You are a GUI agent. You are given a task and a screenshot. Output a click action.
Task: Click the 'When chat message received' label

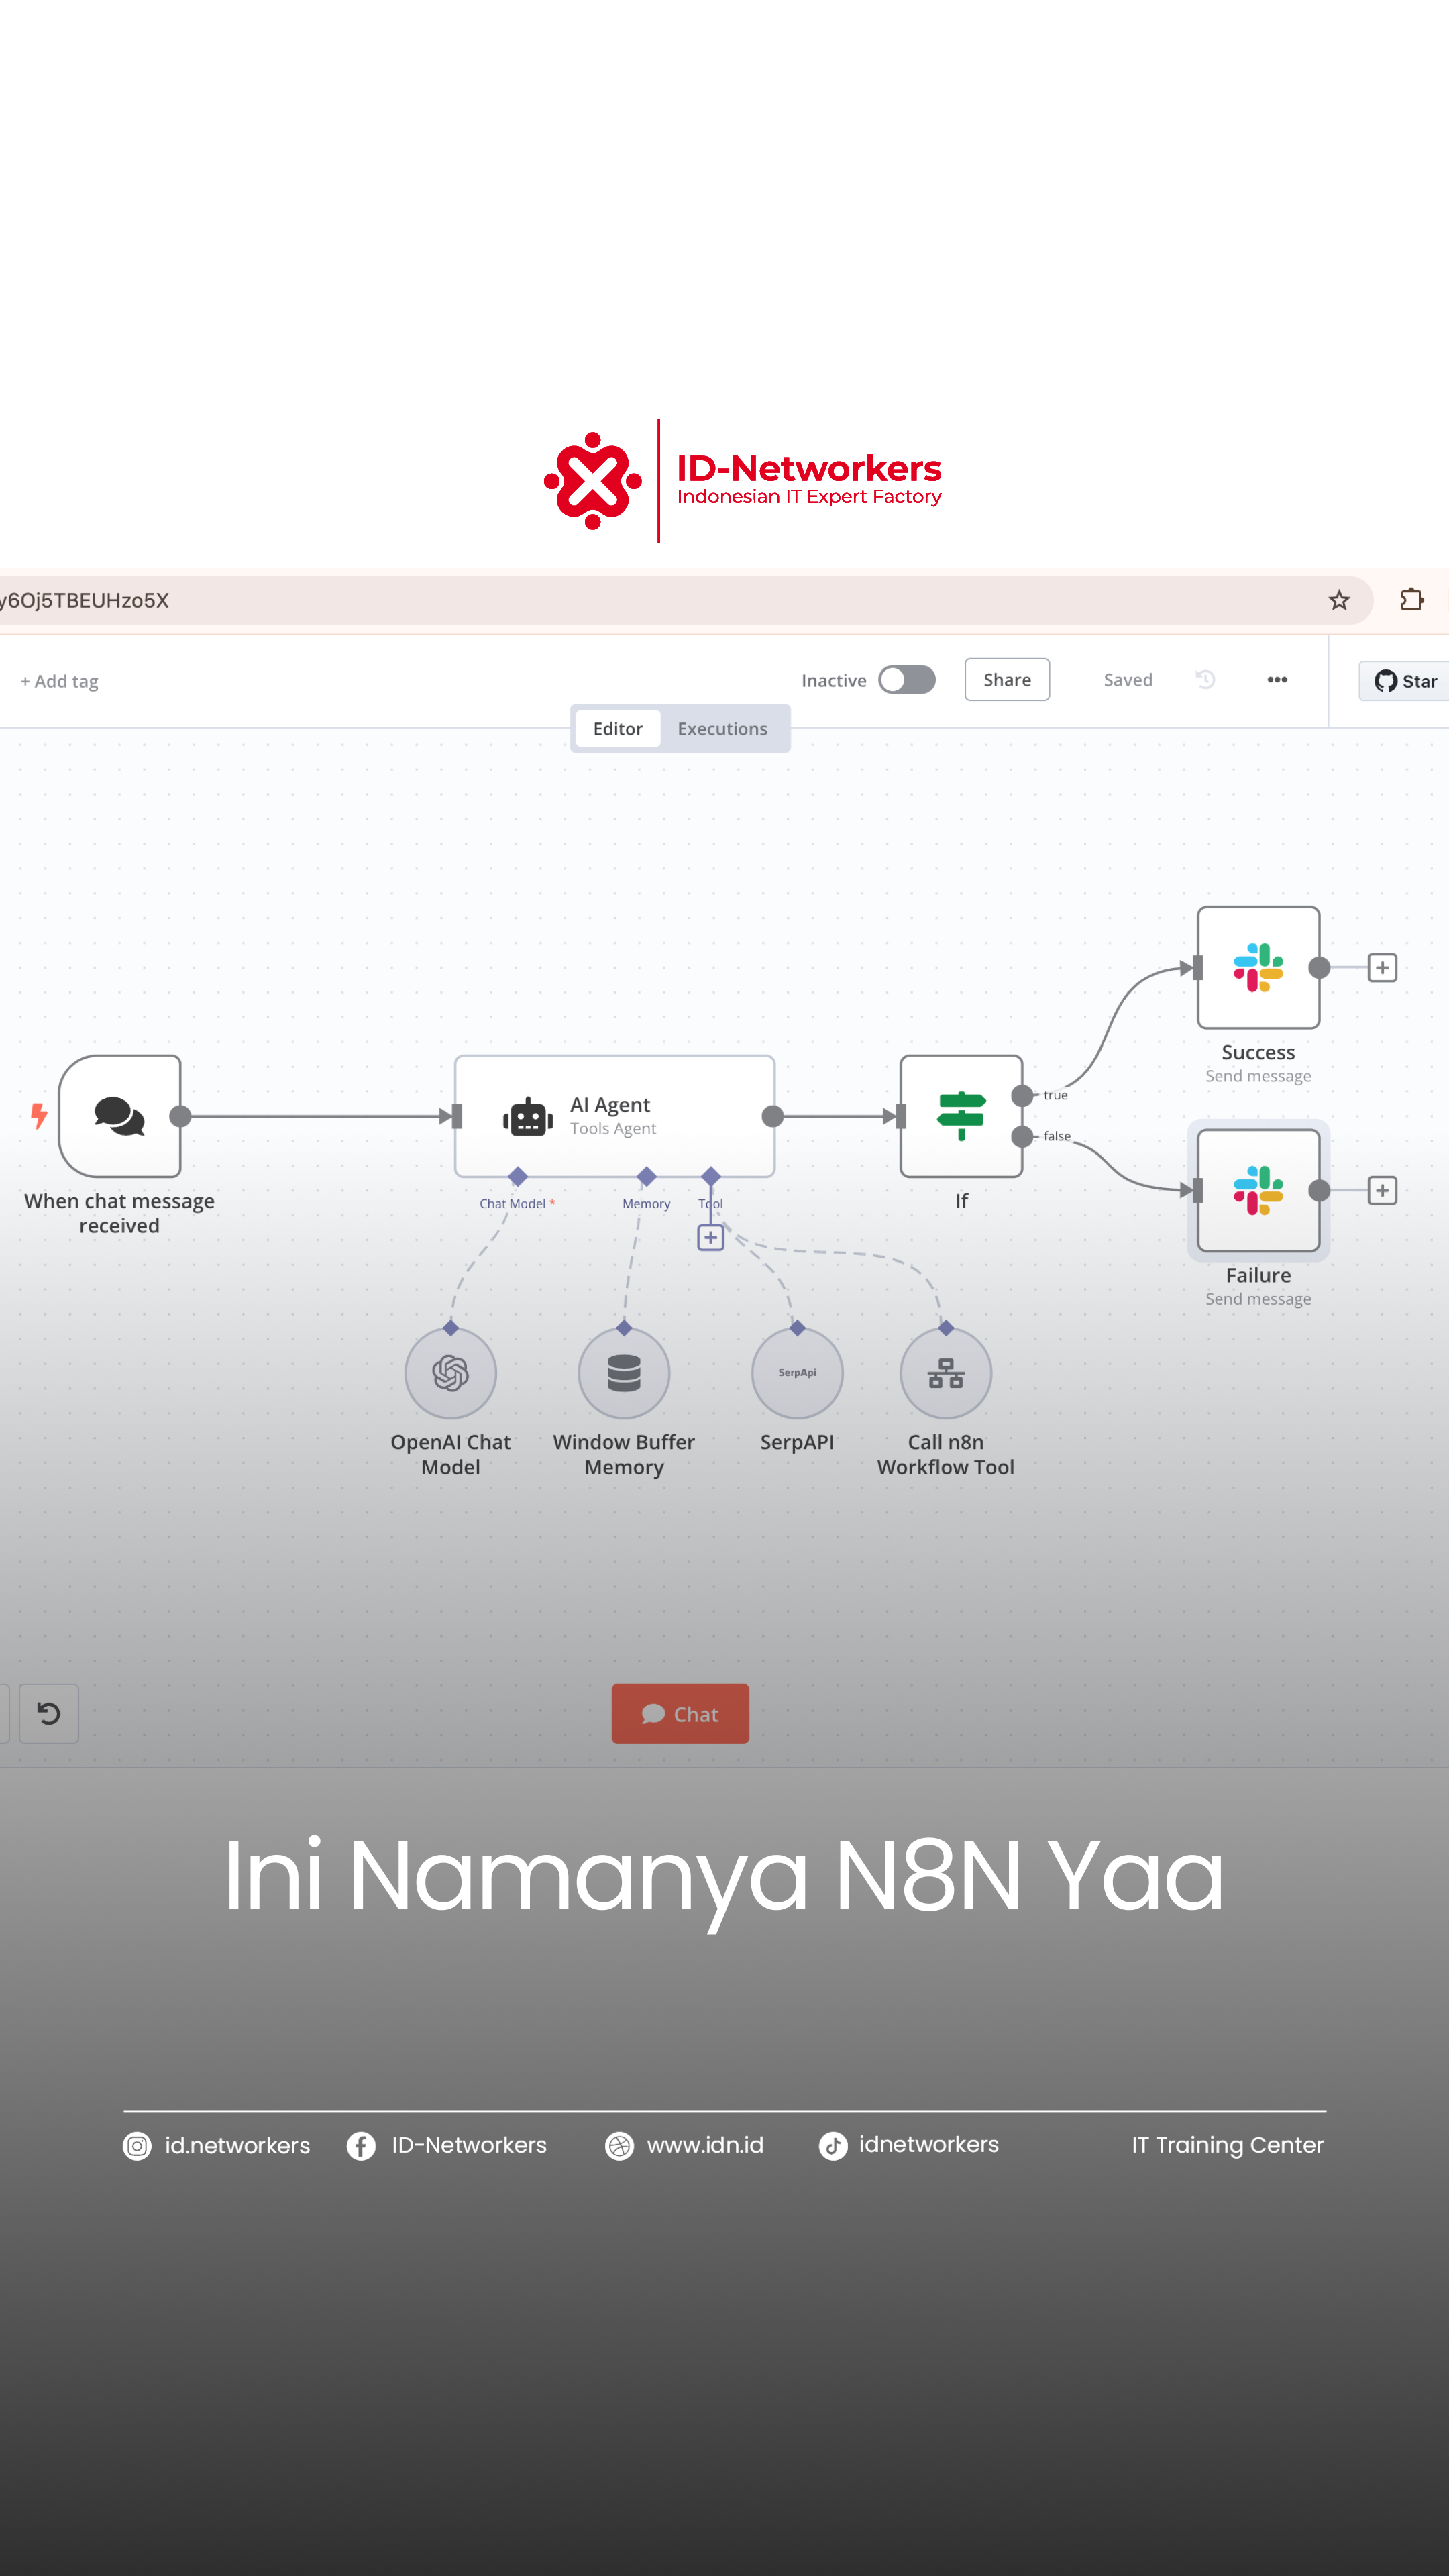click(120, 1213)
